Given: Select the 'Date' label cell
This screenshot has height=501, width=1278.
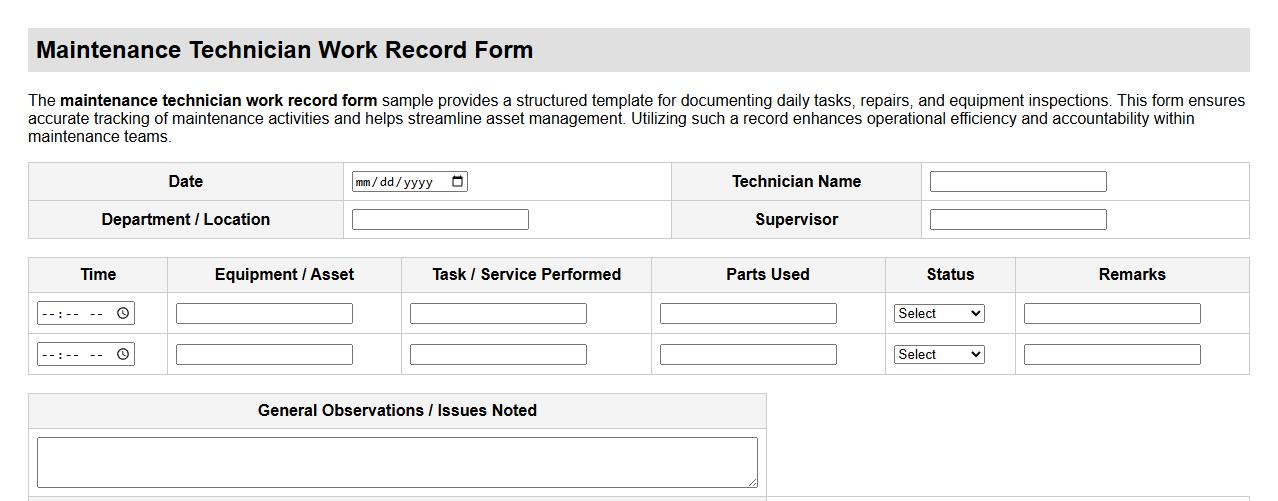Looking at the screenshot, I should (x=186, y=181).
